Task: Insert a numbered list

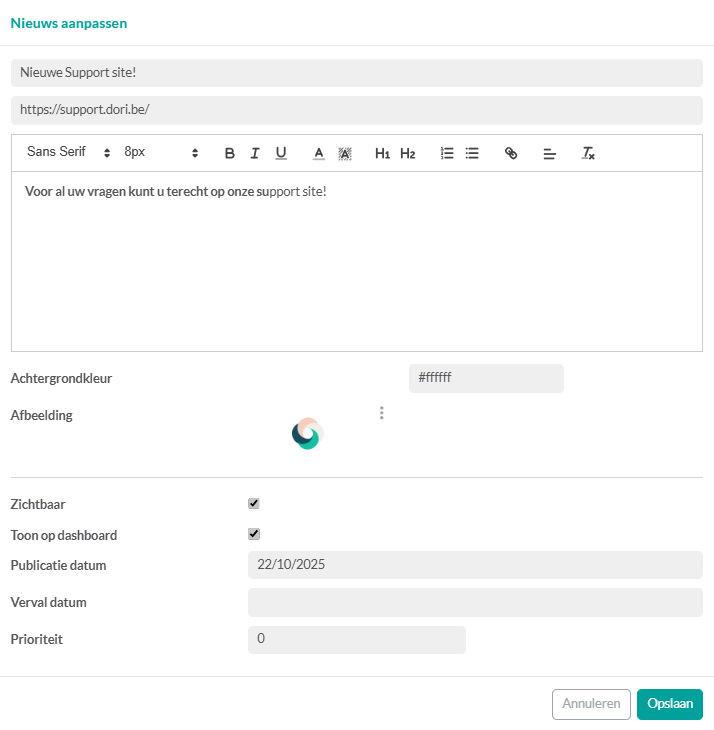Action: click(447, 153)
